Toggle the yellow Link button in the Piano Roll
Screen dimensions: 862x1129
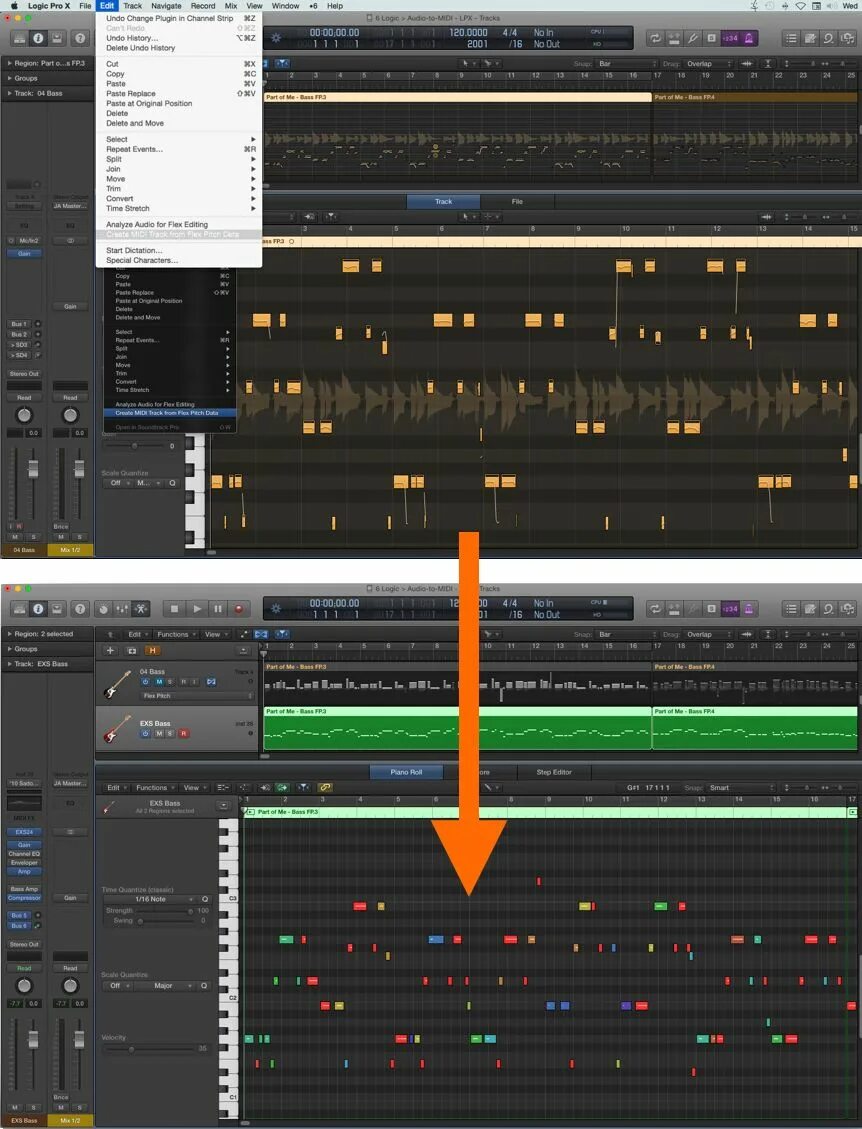tap(325, 788)
